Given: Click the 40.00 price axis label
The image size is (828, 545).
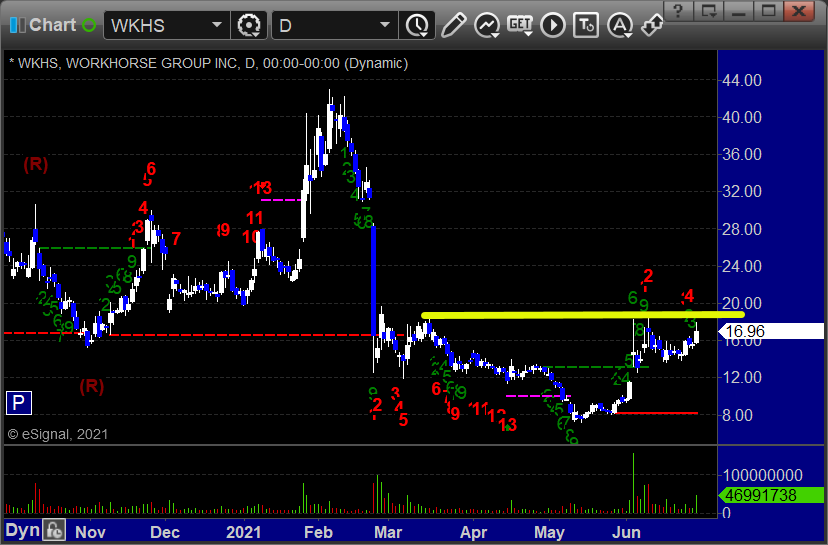Looking at the screenshot, I should [742, 117].
